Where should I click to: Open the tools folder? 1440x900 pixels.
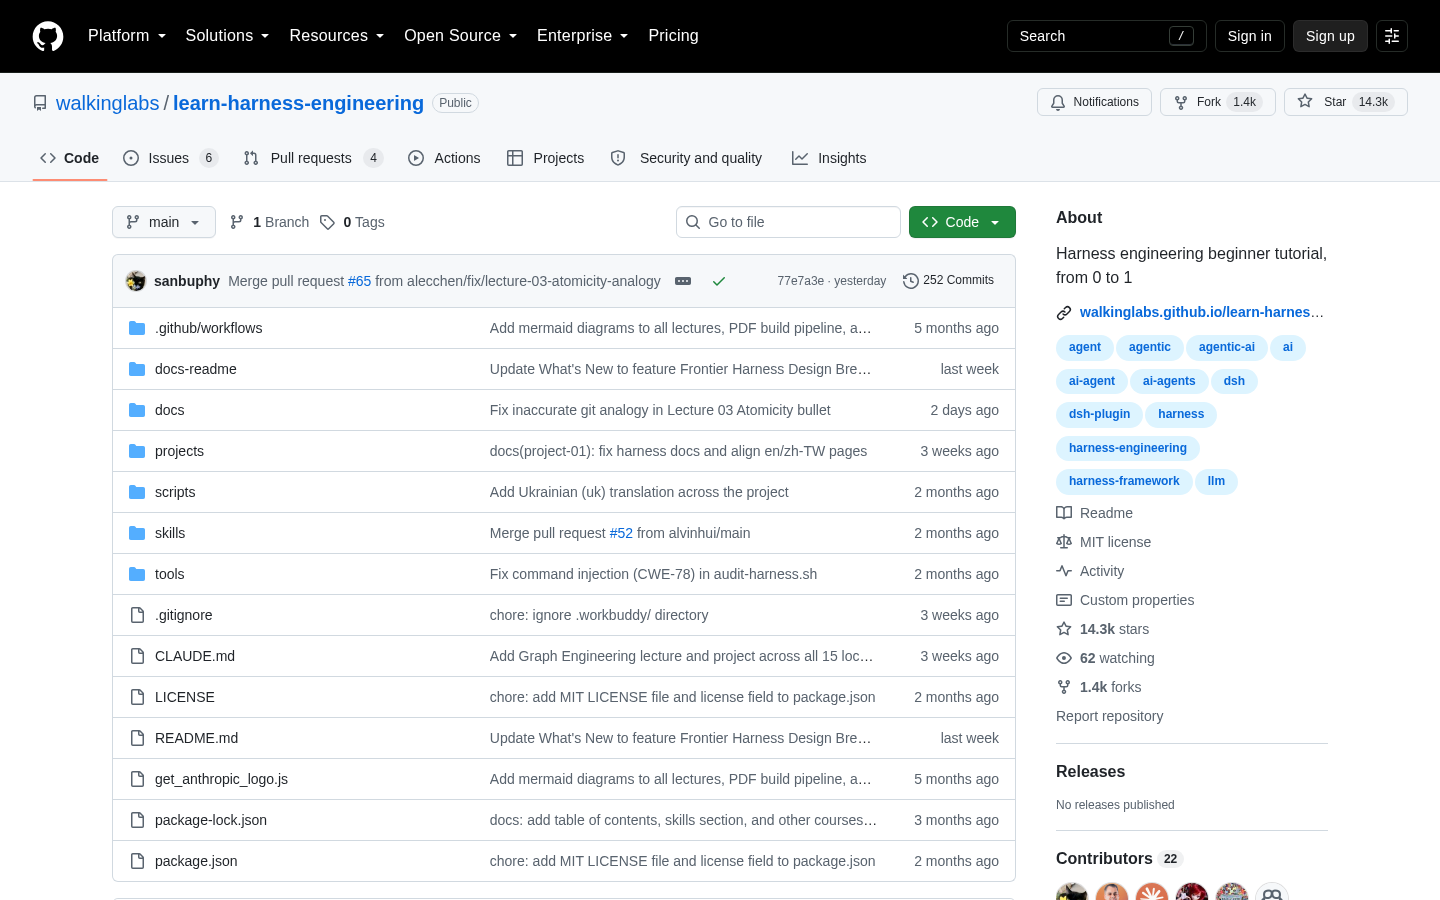pyautogui.click(x=169, y=574)
